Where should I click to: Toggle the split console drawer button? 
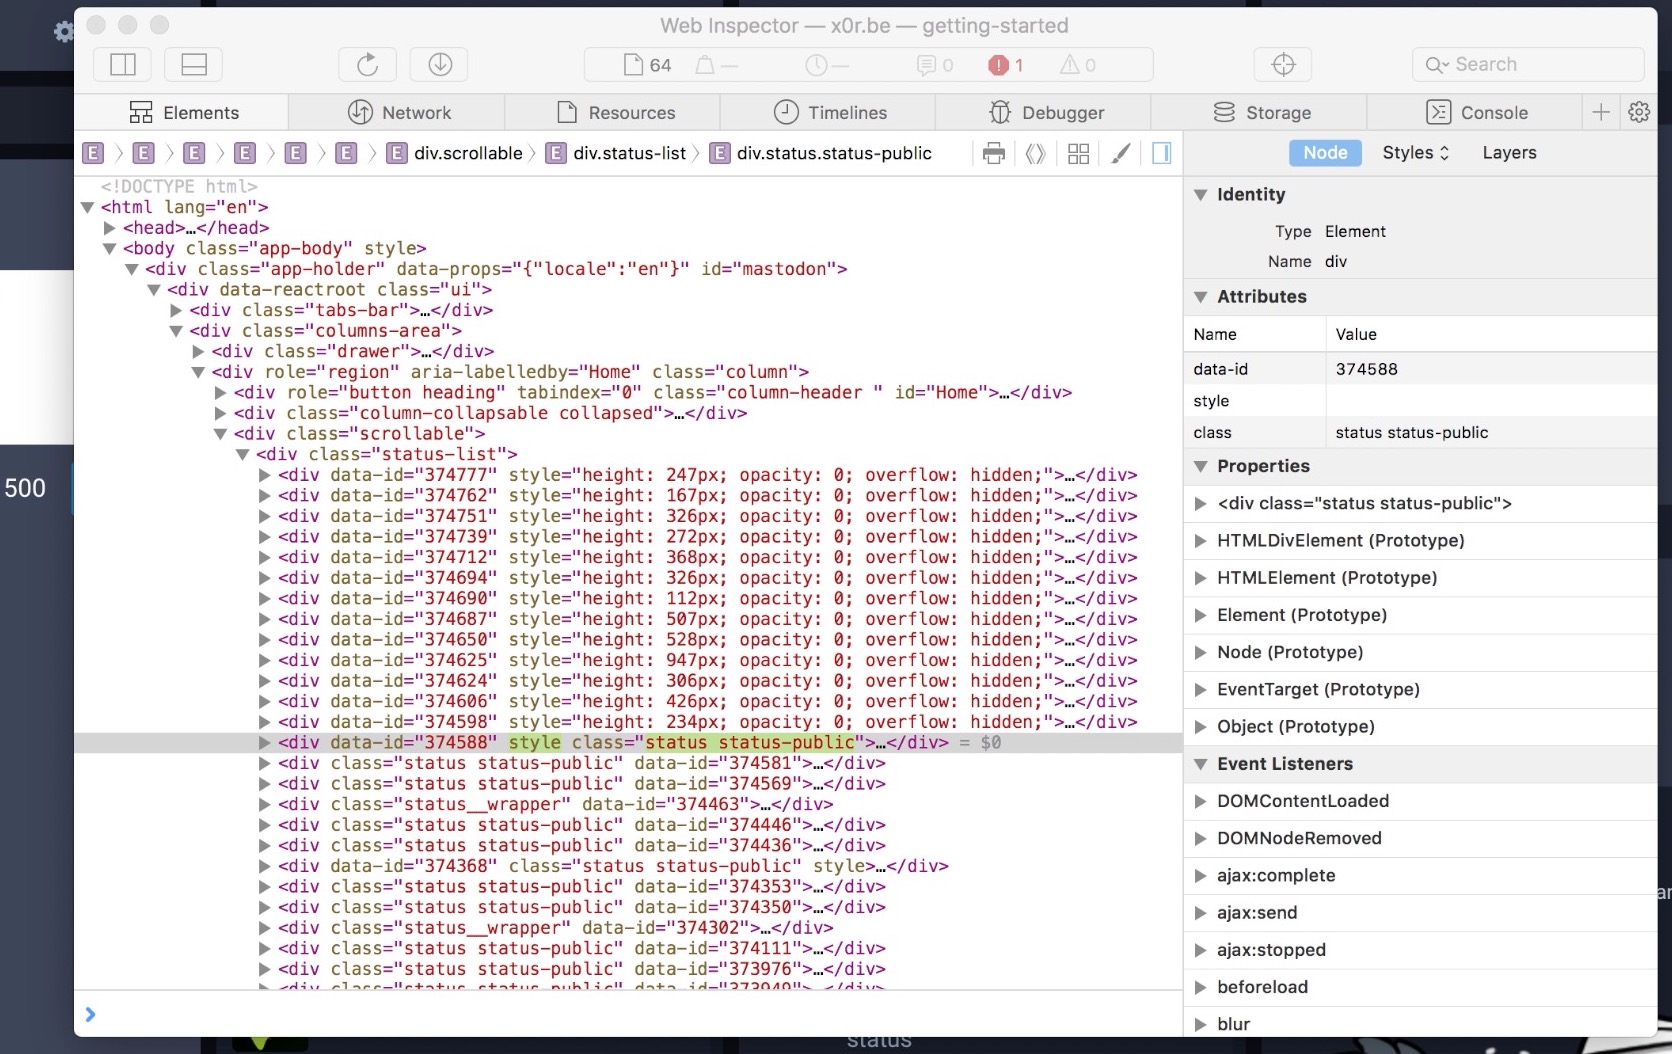[194, 65]
